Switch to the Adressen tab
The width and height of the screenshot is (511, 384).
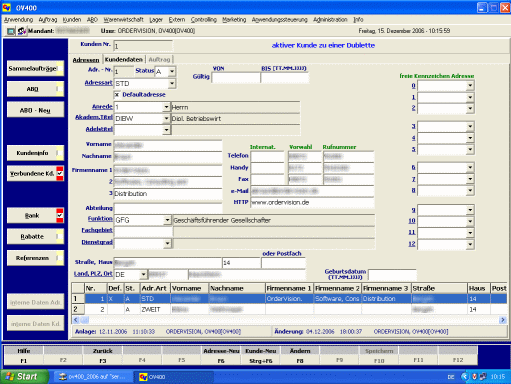(86, 60)
